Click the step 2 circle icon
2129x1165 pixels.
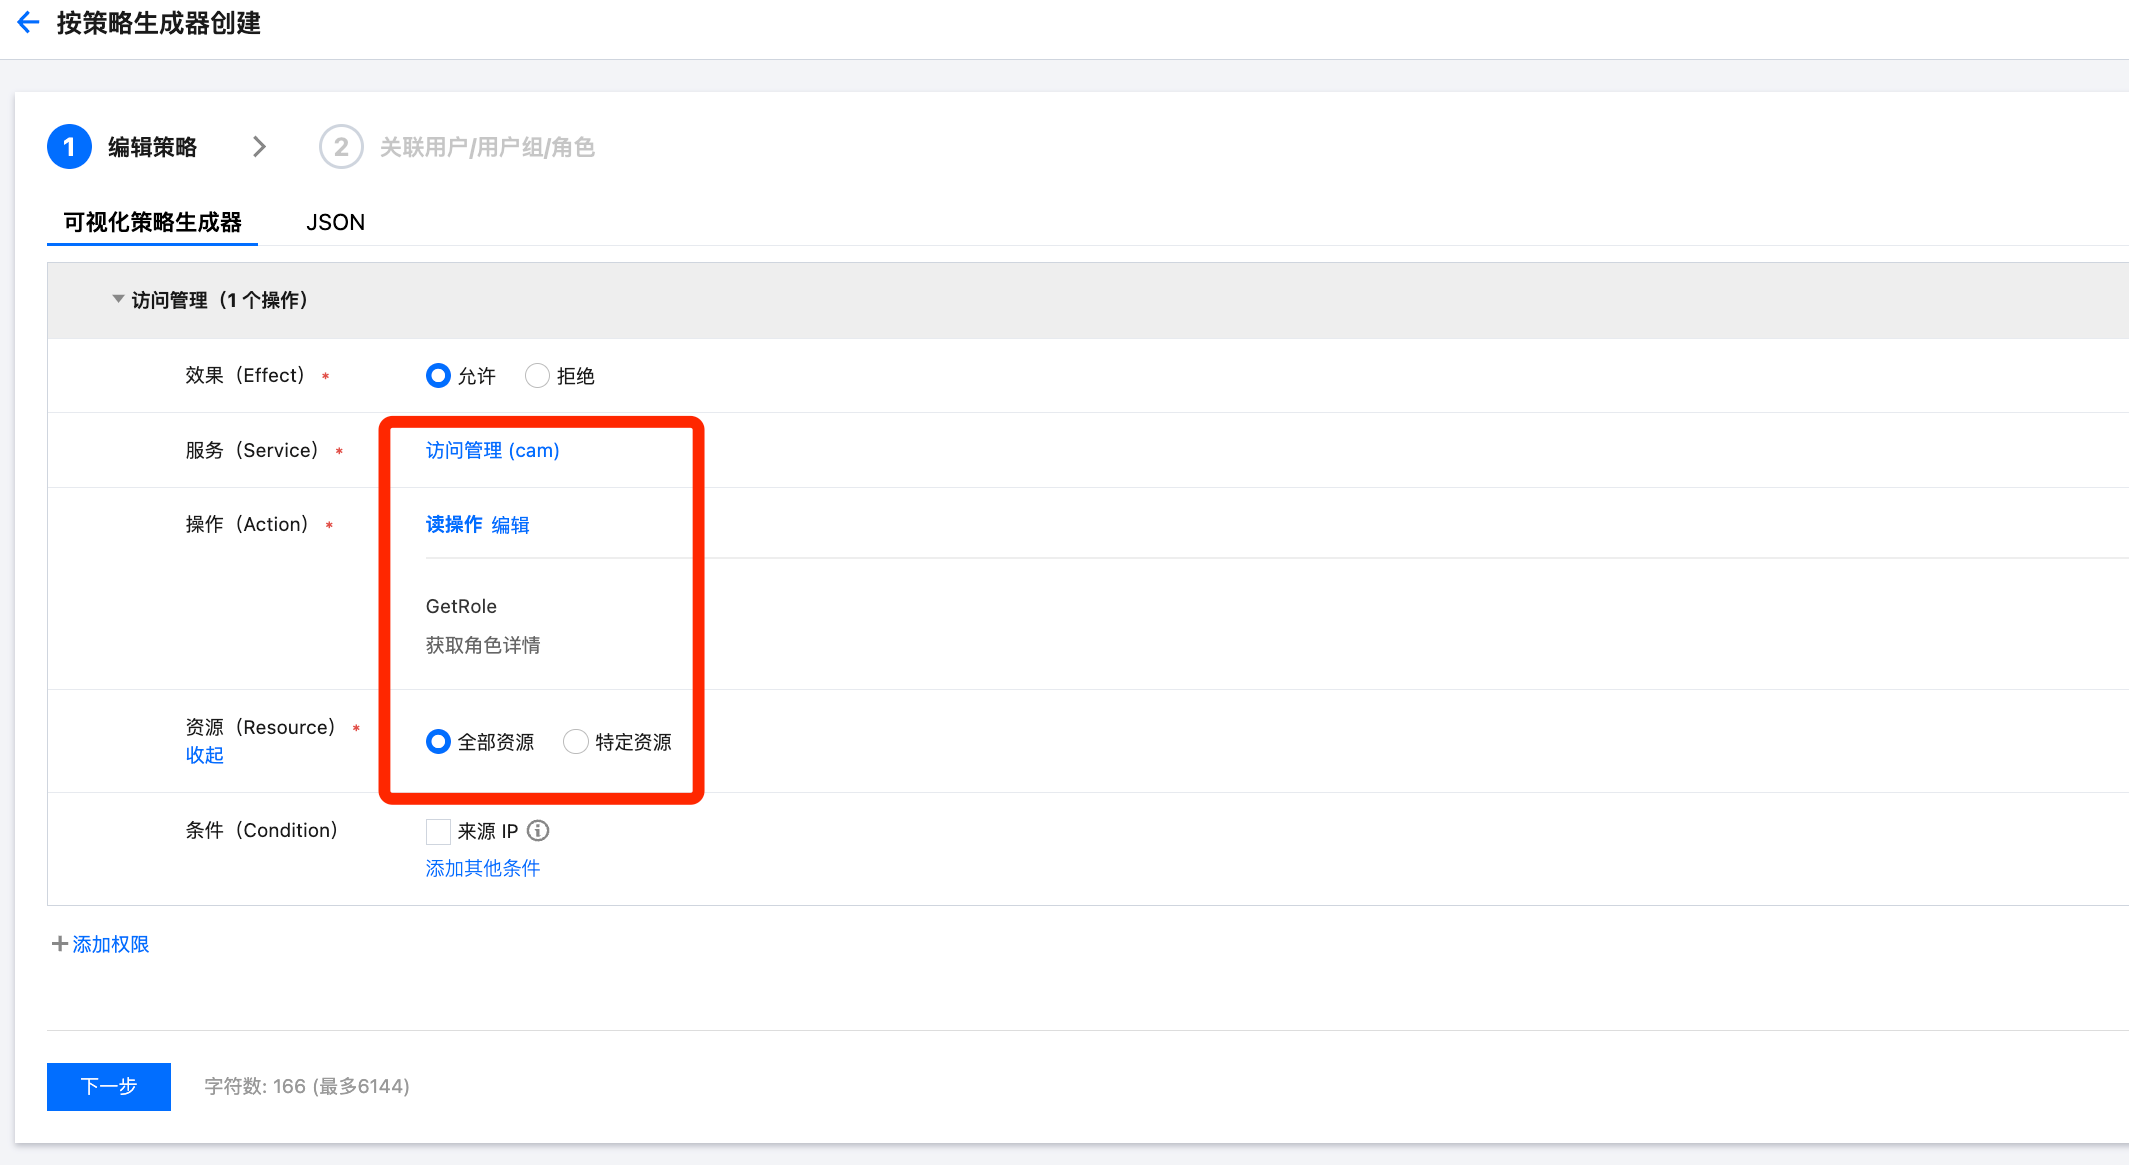tap(341, 147)
